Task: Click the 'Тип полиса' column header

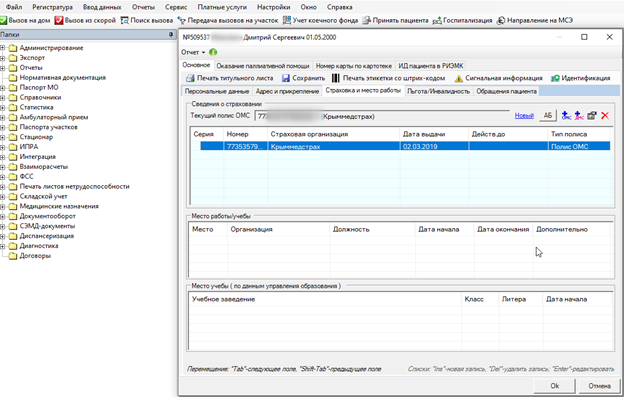Action: (x=579, y=134)
